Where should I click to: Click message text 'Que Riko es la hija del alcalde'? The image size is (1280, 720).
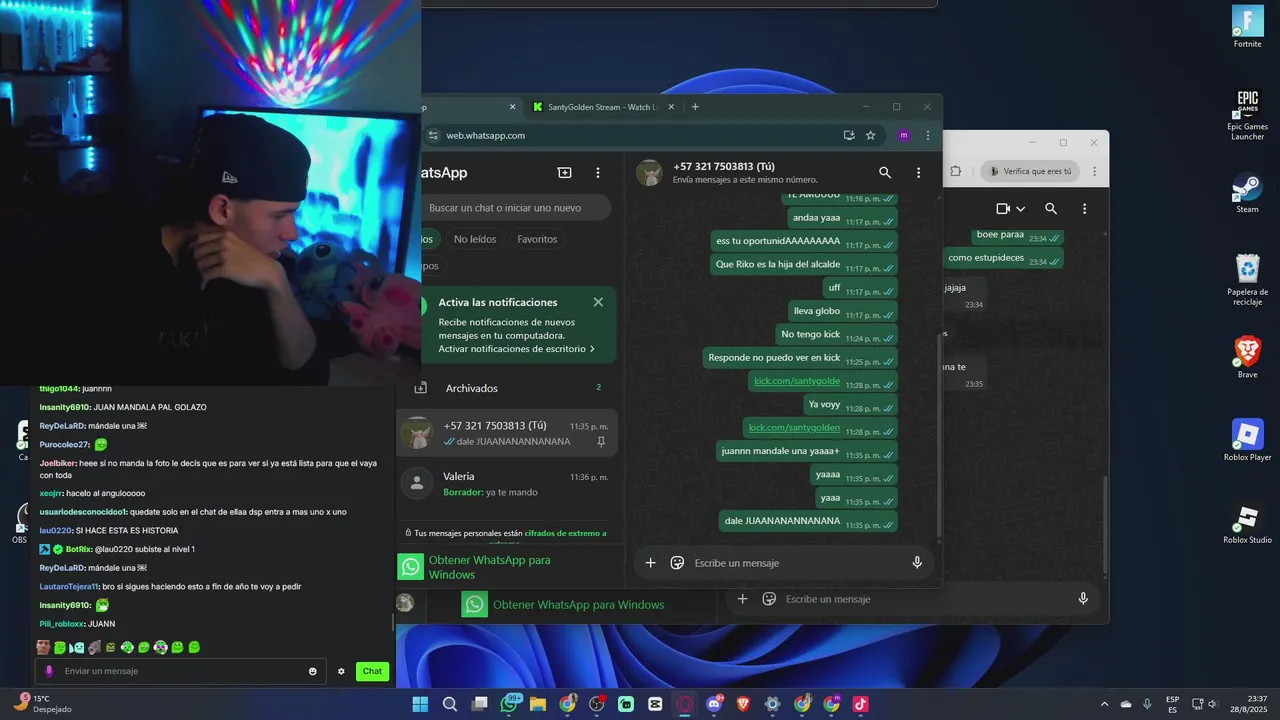778,264
